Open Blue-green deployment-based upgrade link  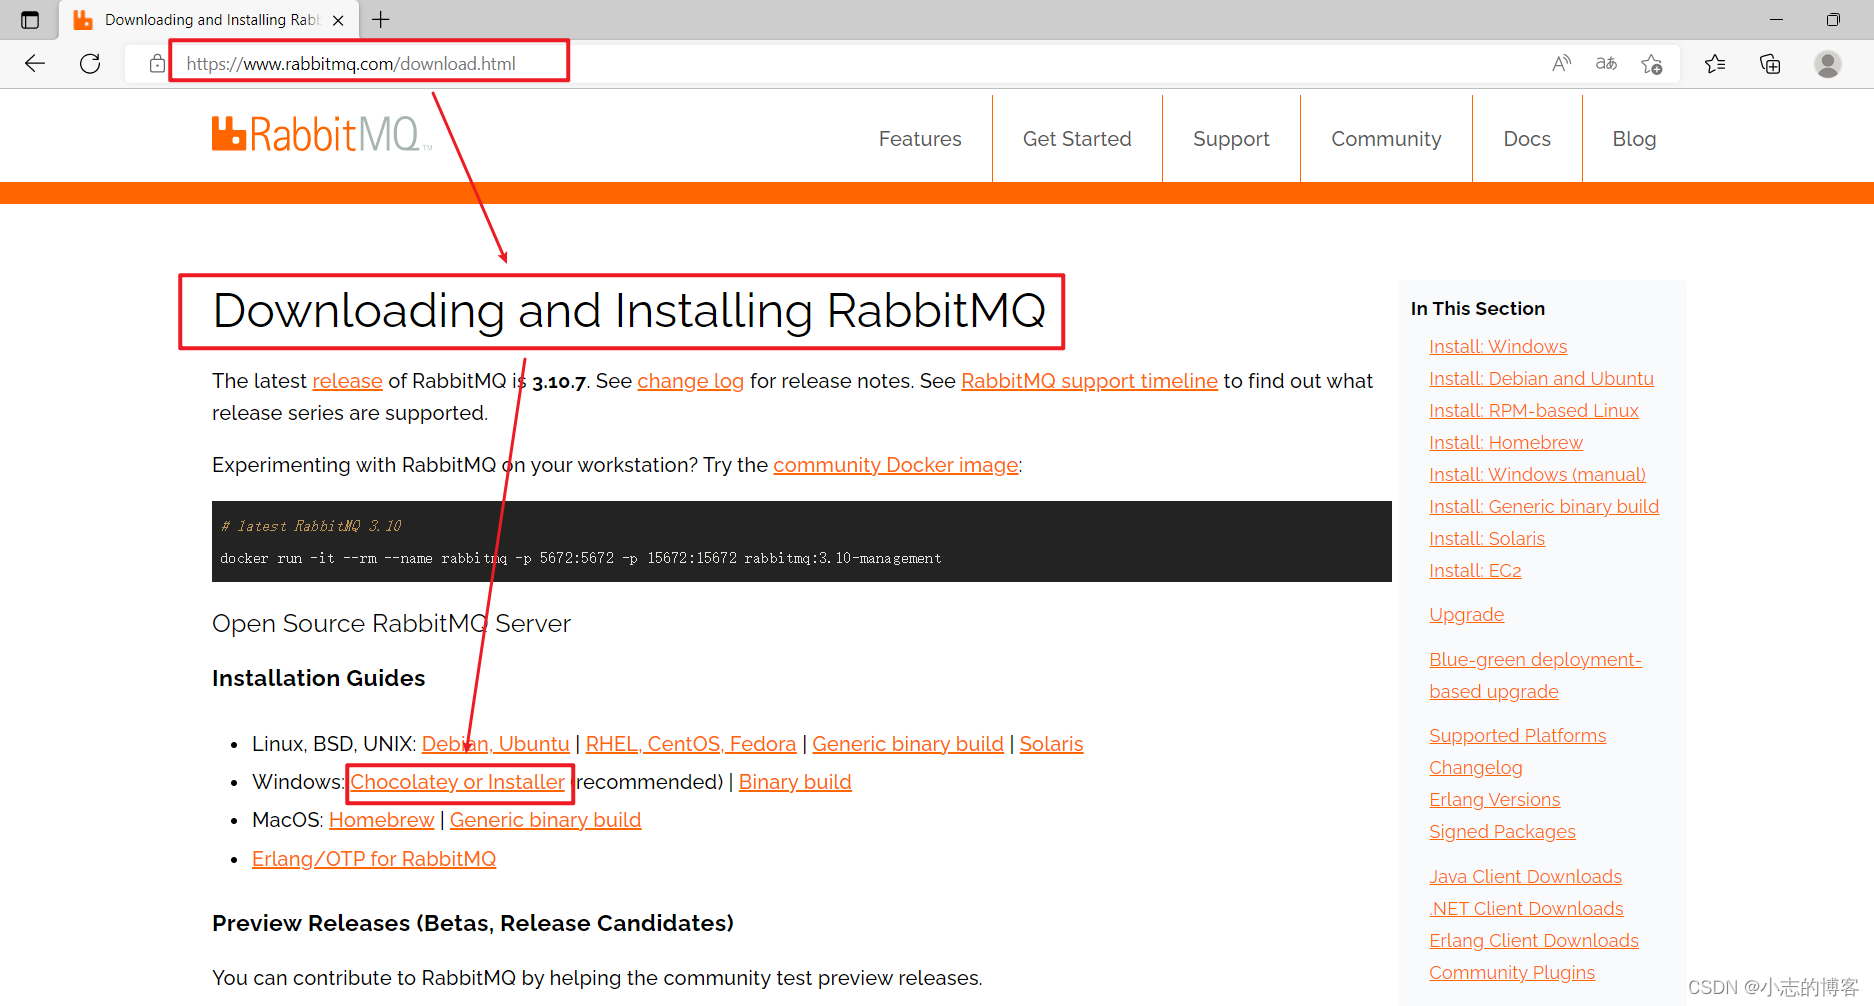coord(1535,676)
